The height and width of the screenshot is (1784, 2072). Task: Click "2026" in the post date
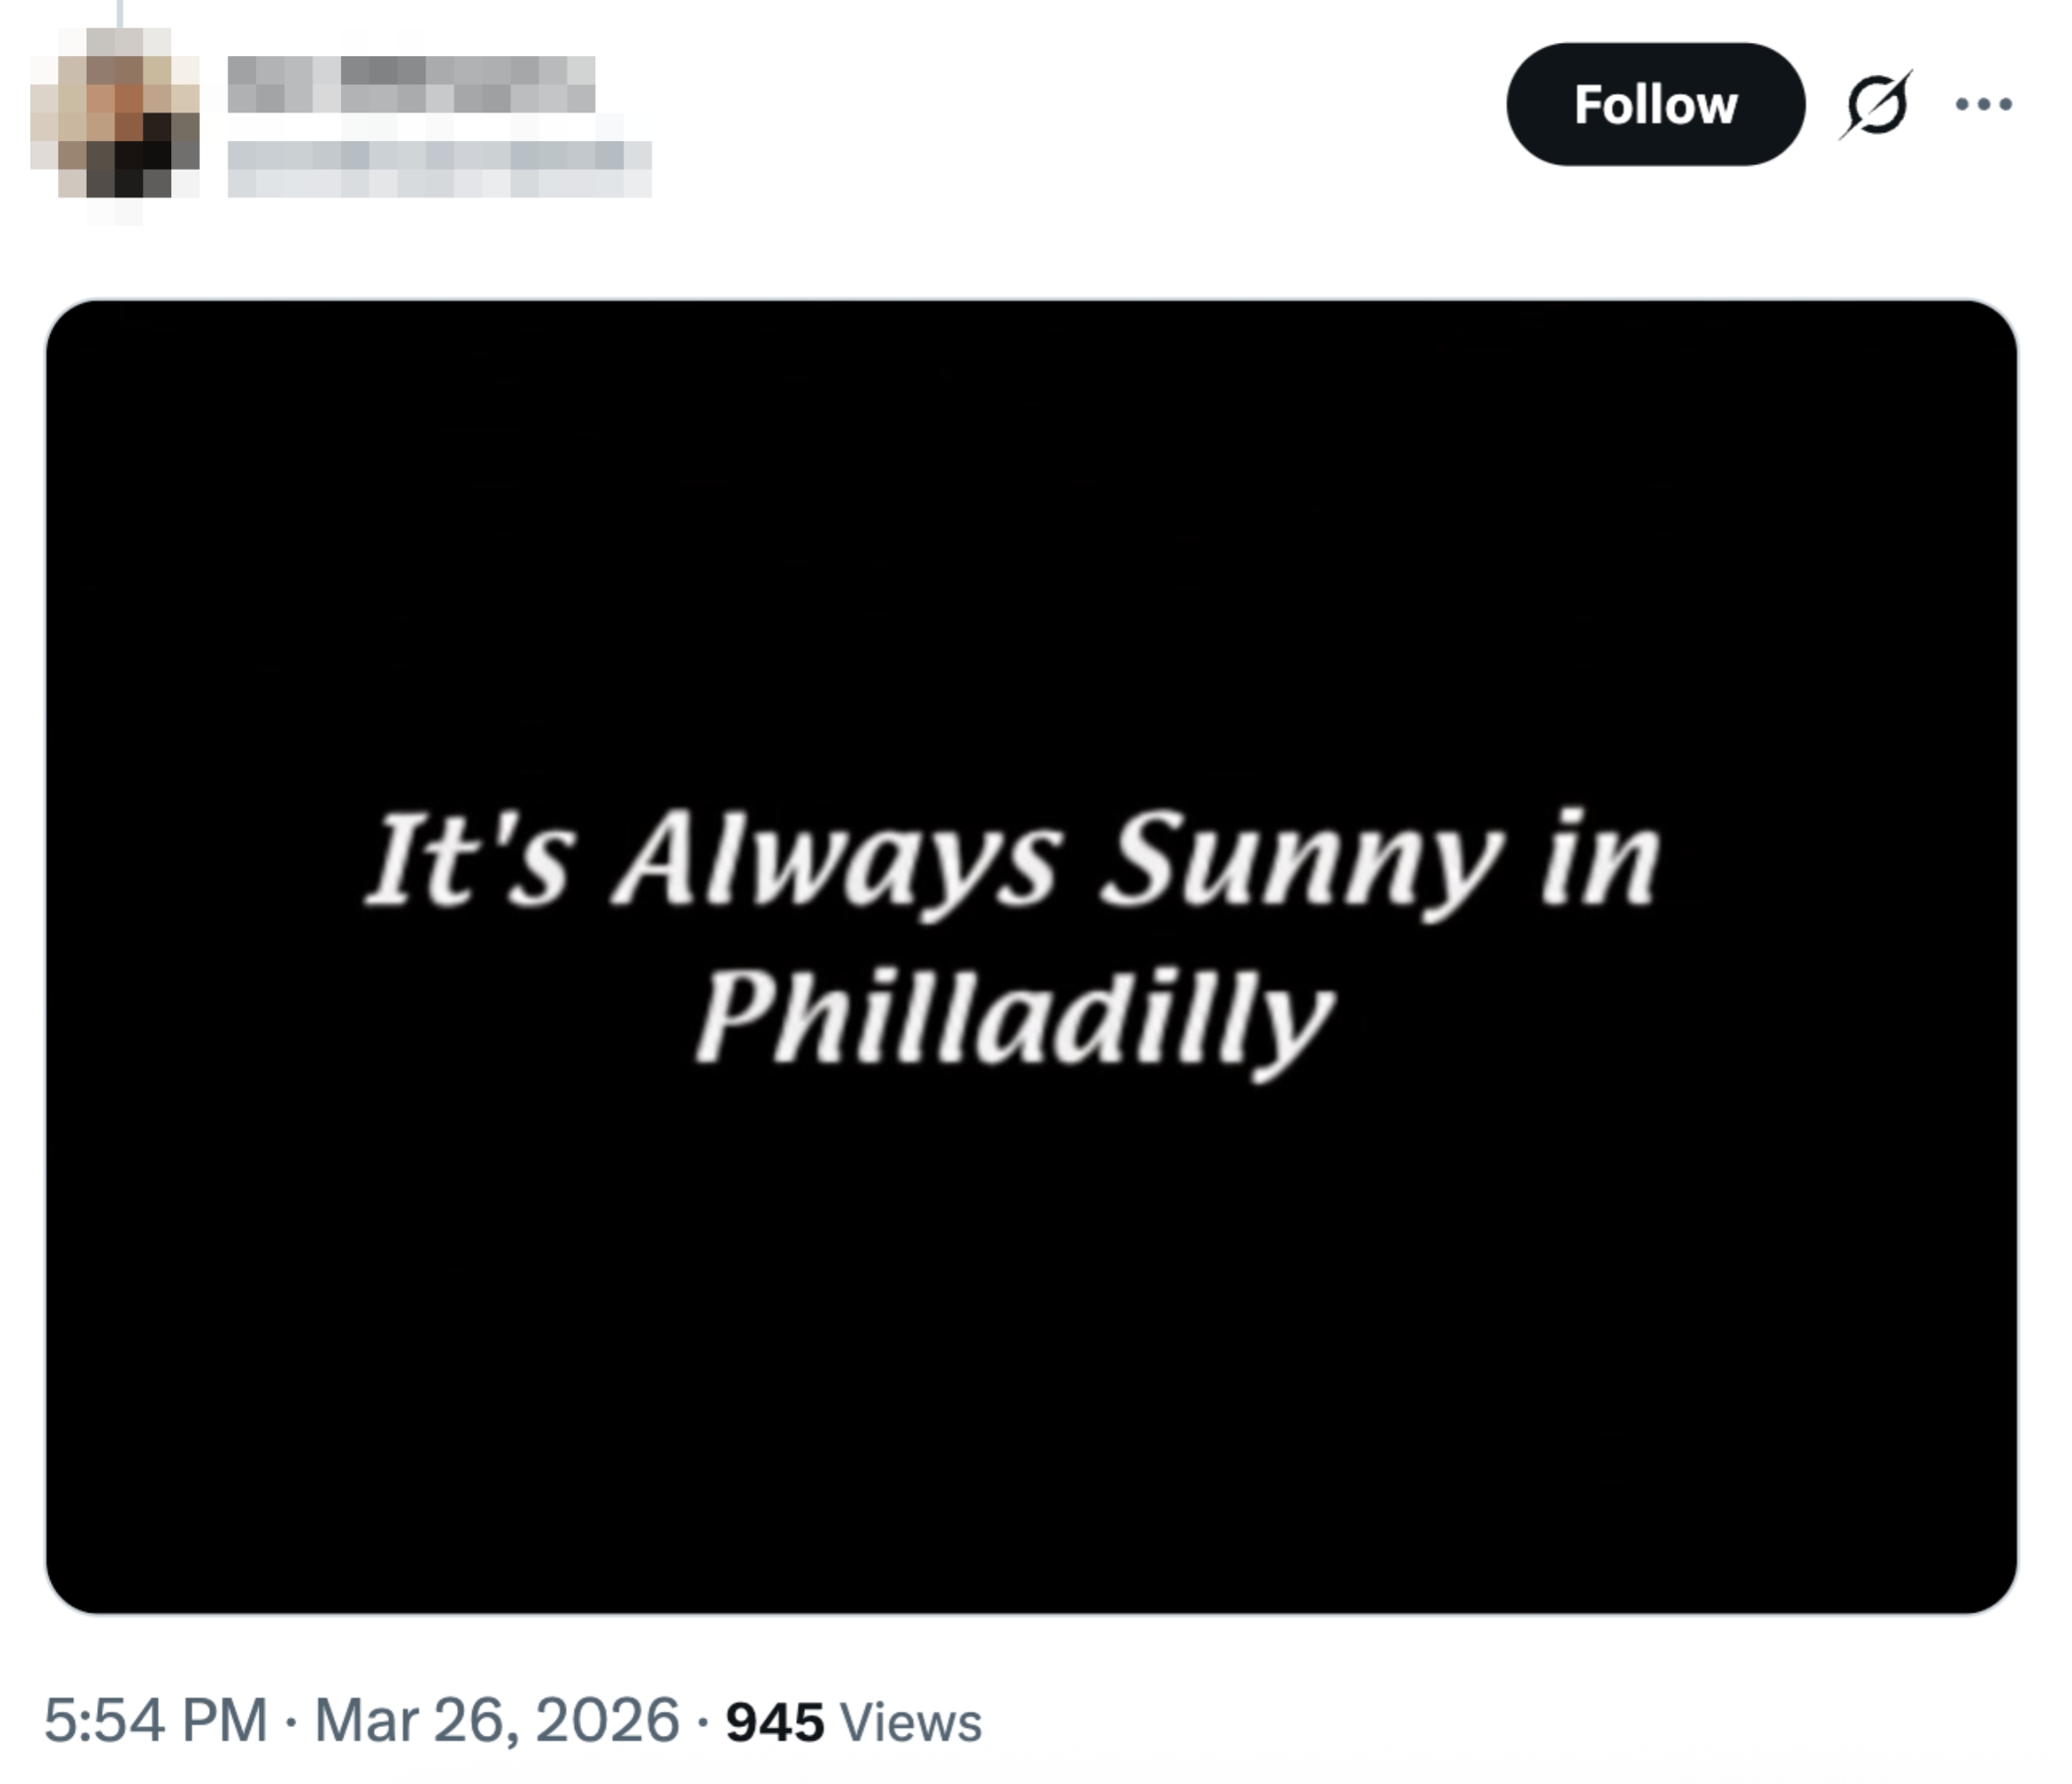click(x=607, y=1720)
